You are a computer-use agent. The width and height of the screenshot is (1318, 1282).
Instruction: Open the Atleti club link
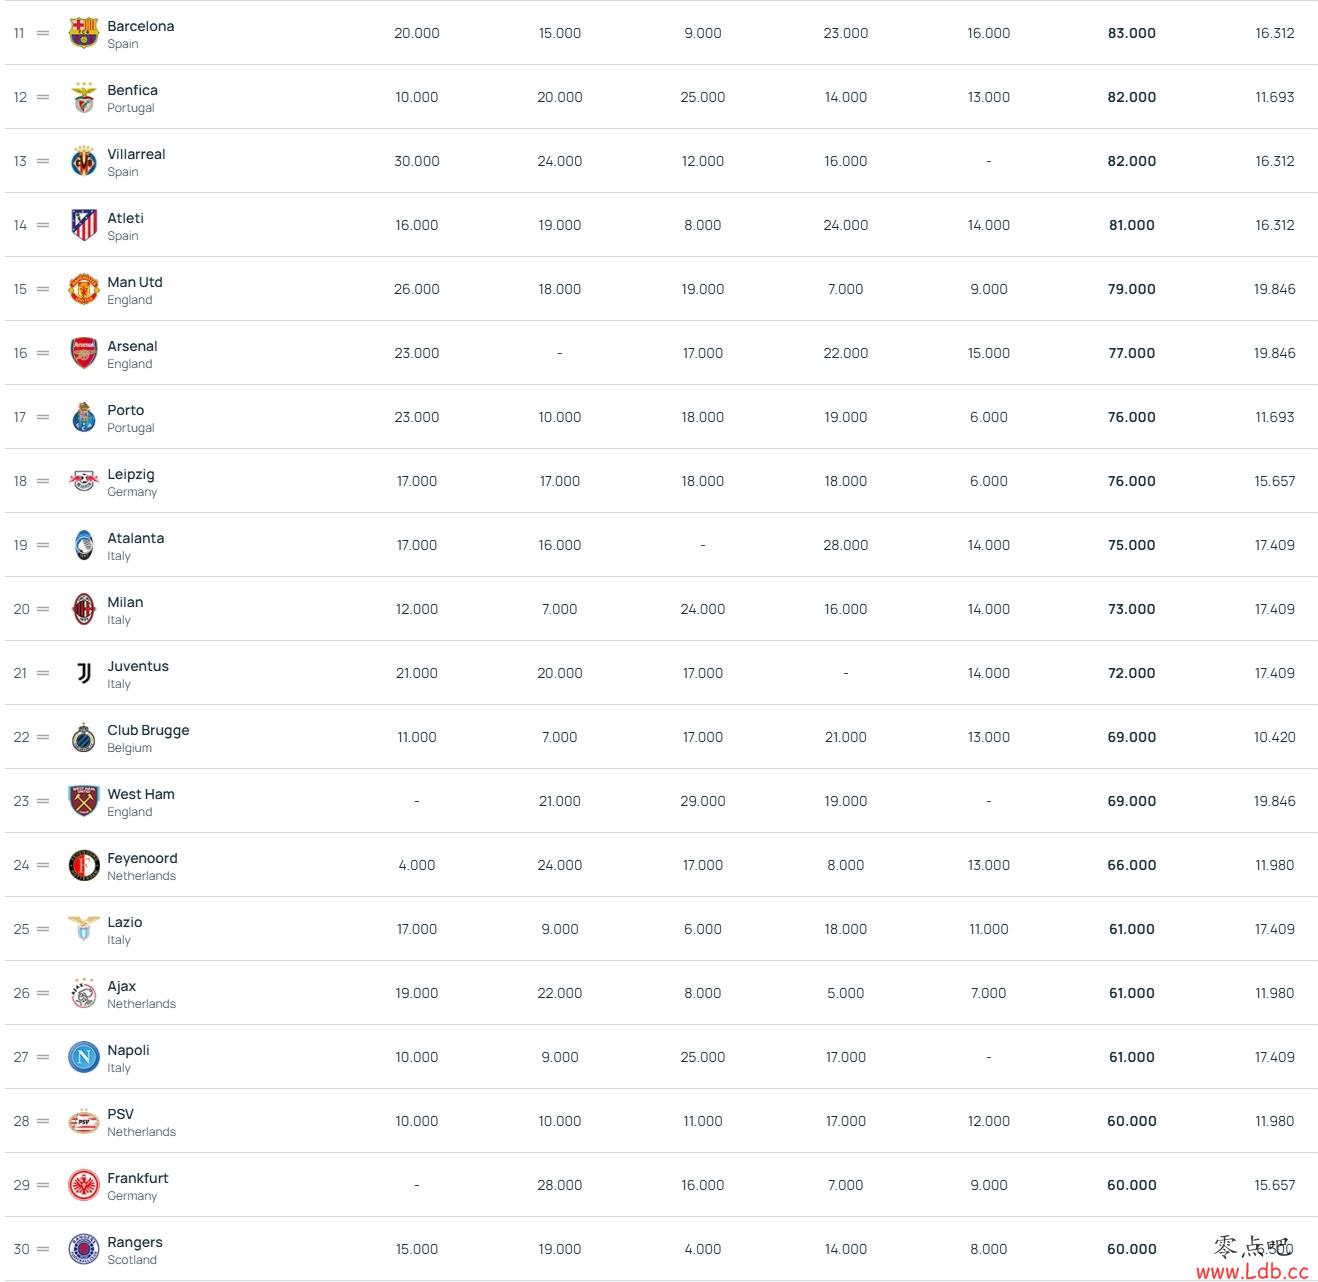[x=126, y=218]
